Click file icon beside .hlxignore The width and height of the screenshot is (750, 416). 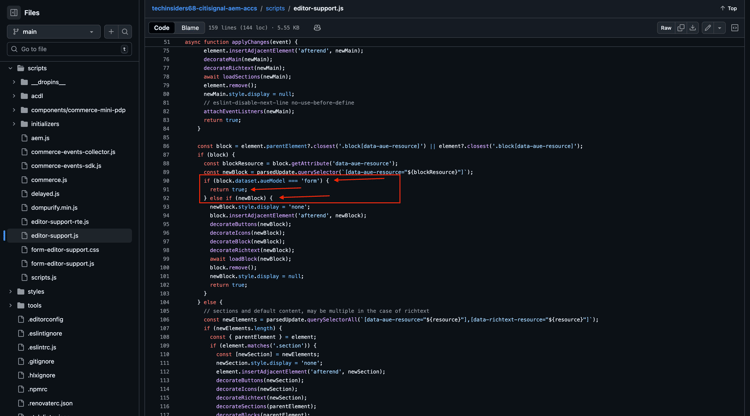[21, 375]
